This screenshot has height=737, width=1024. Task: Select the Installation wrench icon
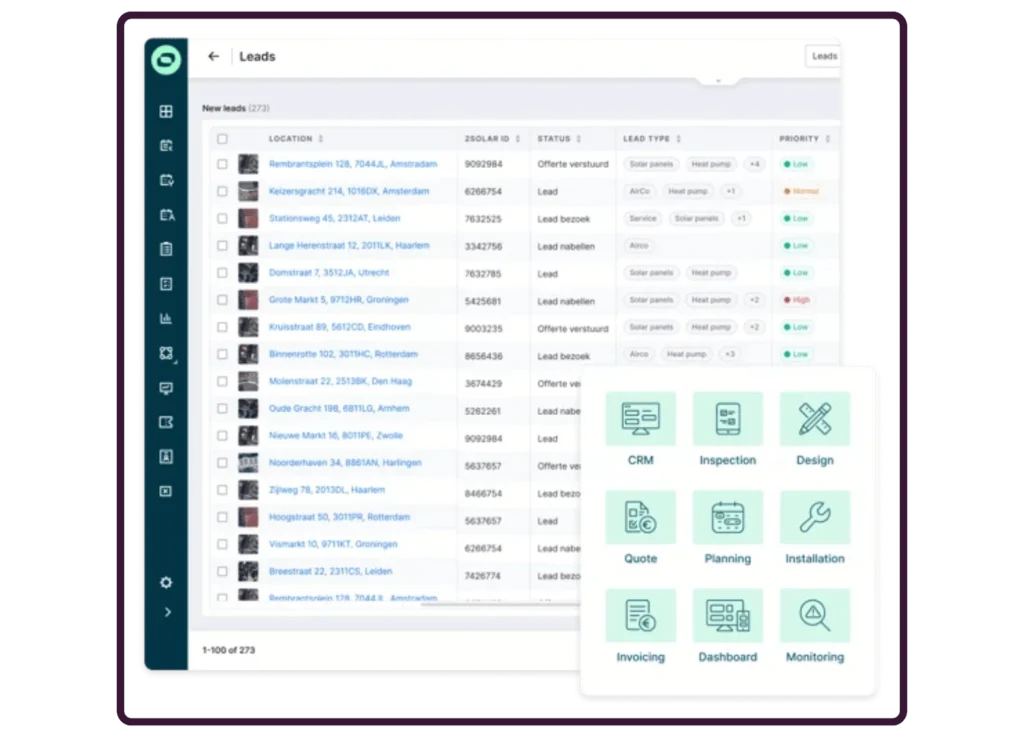pos(814,517)
